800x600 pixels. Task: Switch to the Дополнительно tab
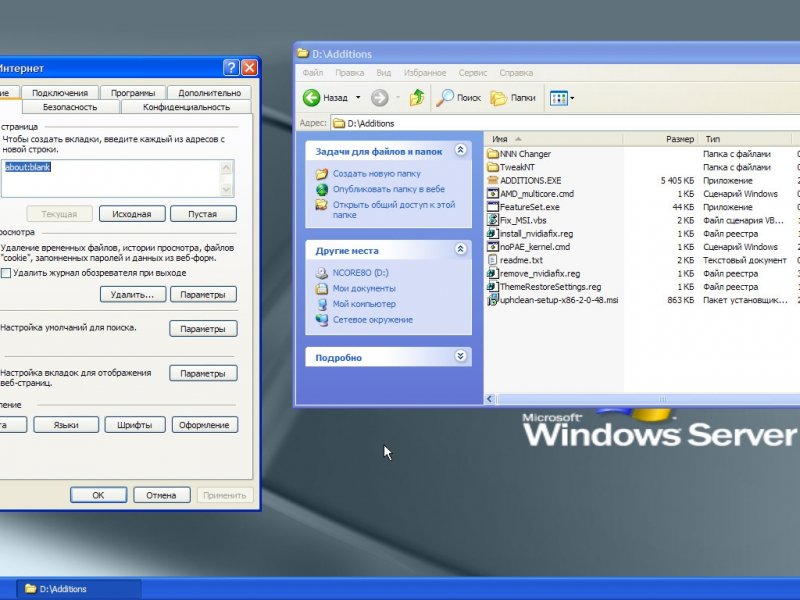(210, 92)
